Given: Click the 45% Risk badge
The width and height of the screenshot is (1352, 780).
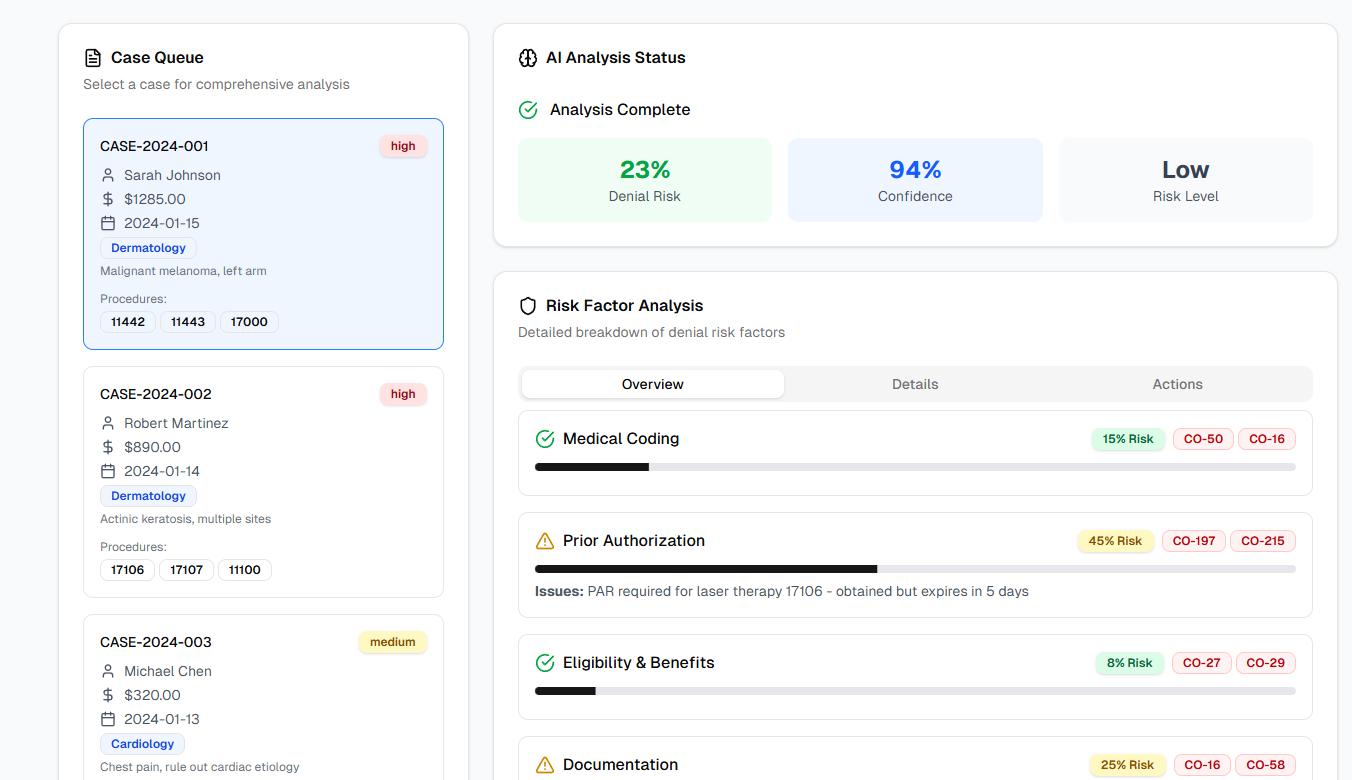Looking at the screenshot, I should (1115, 541).
